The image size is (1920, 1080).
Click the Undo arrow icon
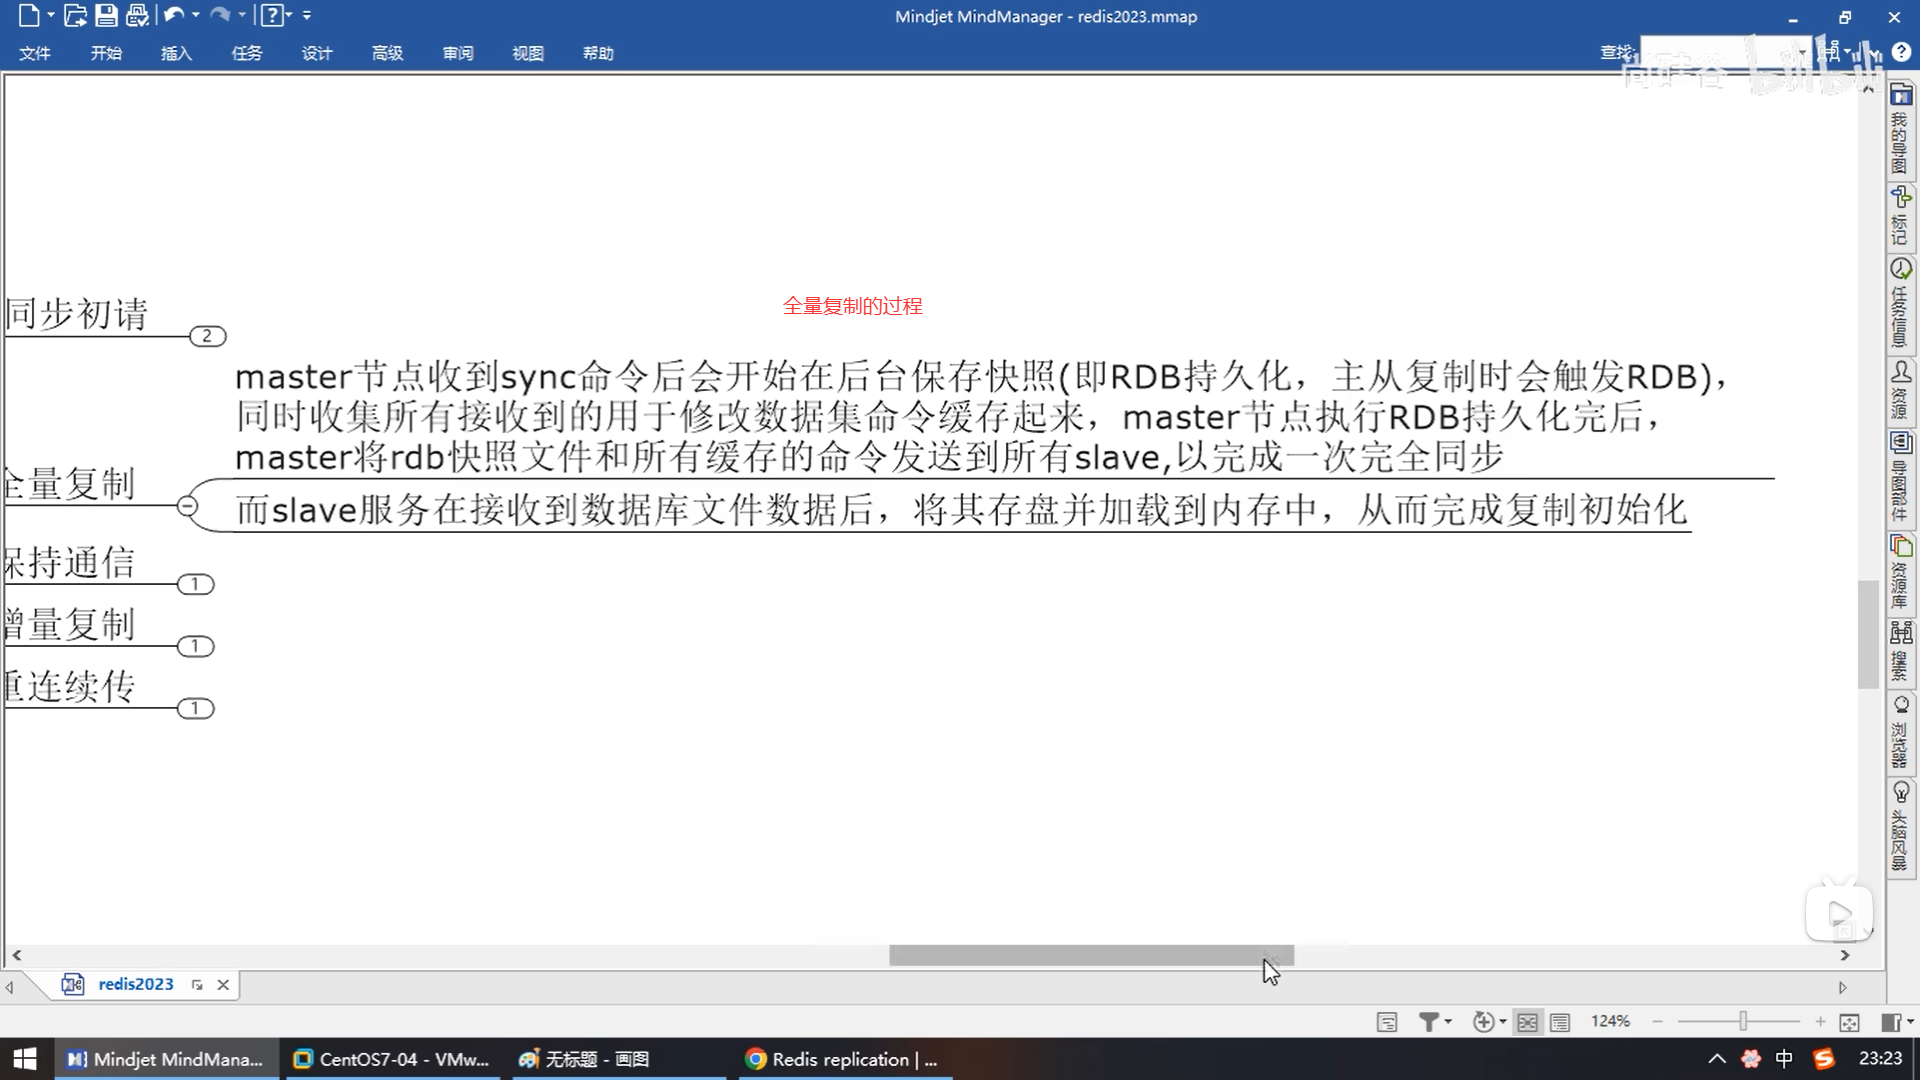(173, 15)
